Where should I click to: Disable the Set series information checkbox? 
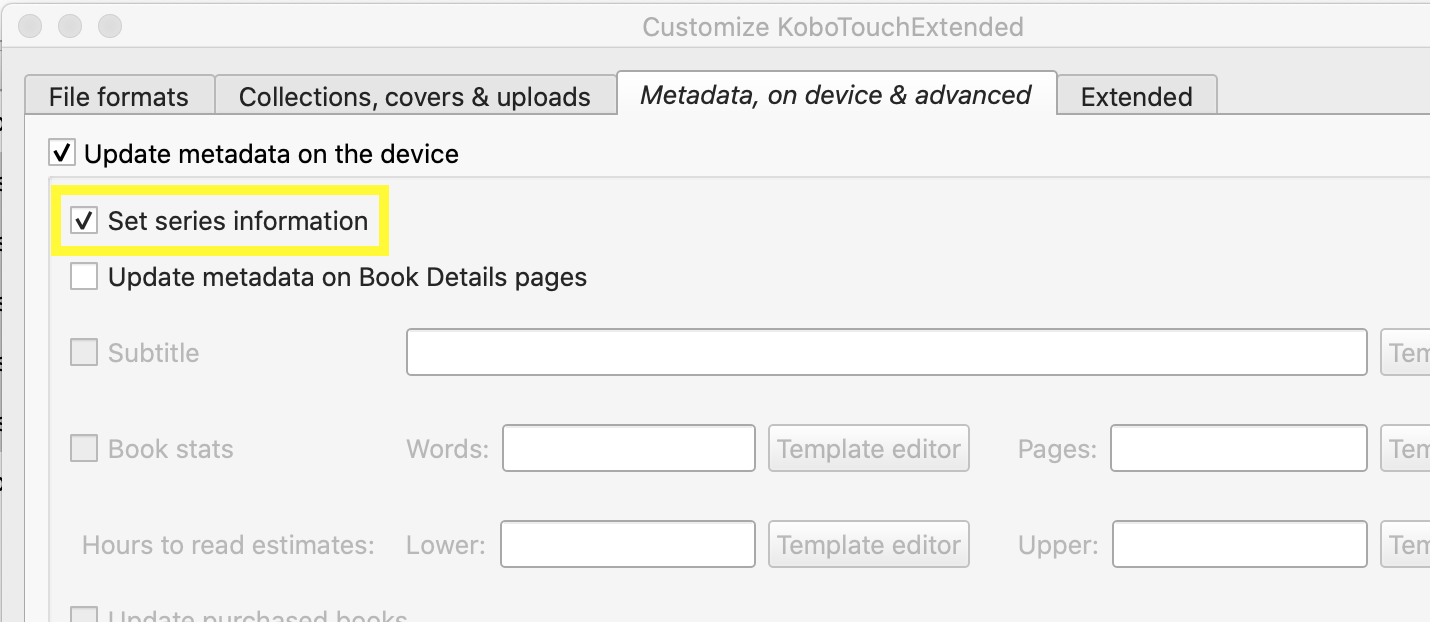click(85, 221)
